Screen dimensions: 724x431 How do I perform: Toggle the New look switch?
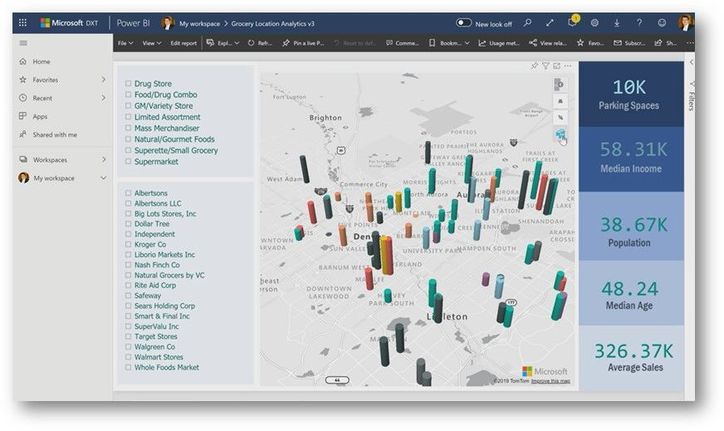(463, 23)
